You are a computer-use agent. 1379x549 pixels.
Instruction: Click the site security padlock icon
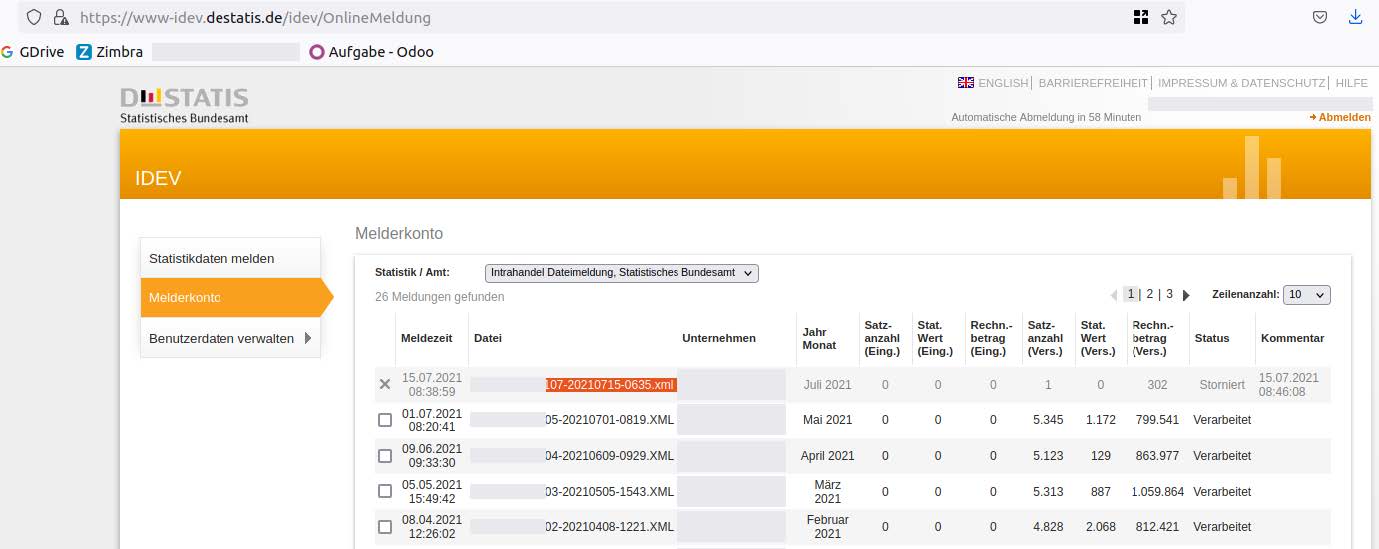pos(61,17)
